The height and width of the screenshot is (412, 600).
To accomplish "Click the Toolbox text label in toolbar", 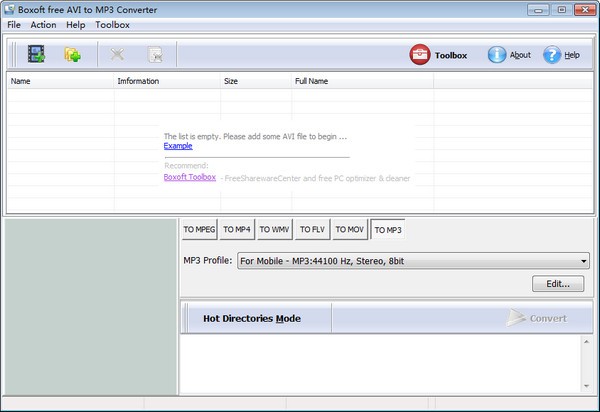I will 451,55.
